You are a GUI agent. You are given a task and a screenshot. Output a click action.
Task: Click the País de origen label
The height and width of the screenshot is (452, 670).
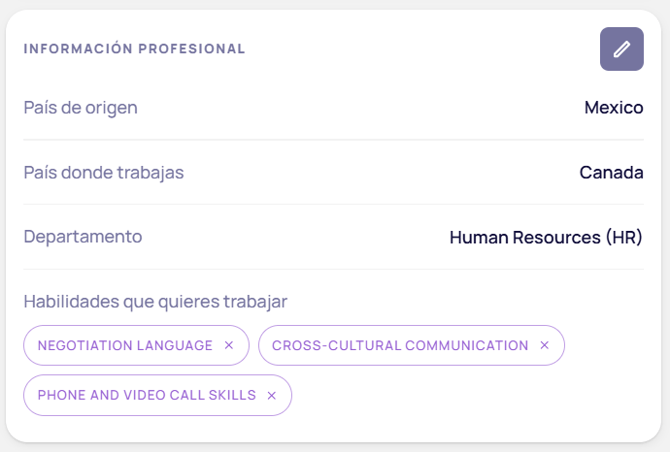[80, 108]
